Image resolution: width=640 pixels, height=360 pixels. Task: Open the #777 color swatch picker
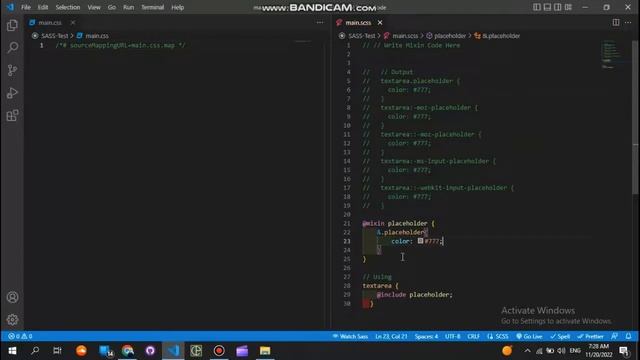420,241
